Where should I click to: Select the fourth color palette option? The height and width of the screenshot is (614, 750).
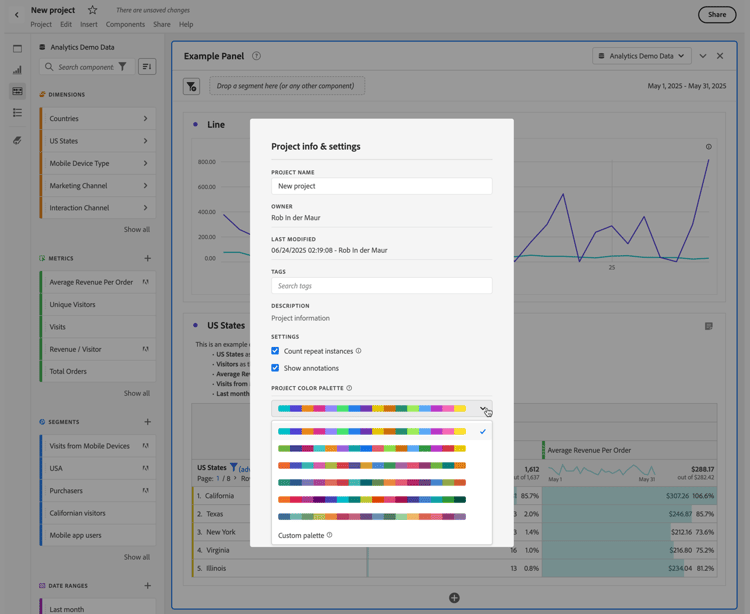[382, 482]
